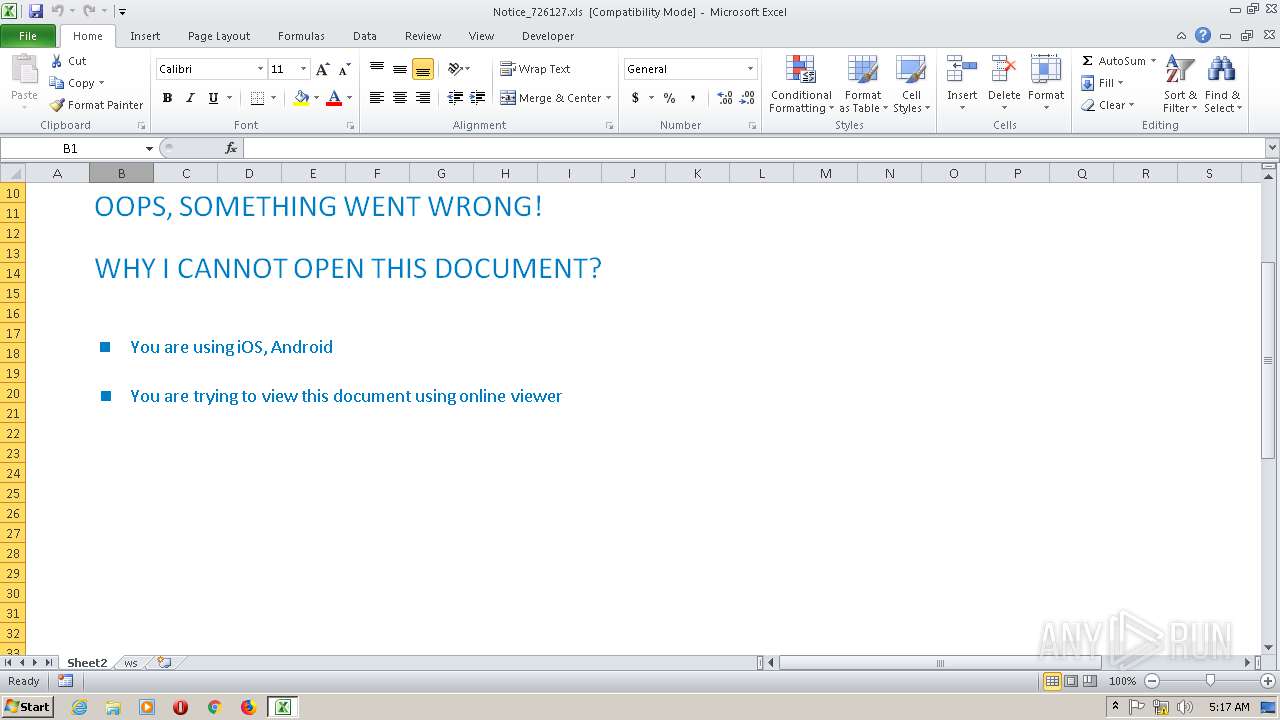Click the Insert cells icon
The height and width of the screenshot is (720, 1280).
962,70
